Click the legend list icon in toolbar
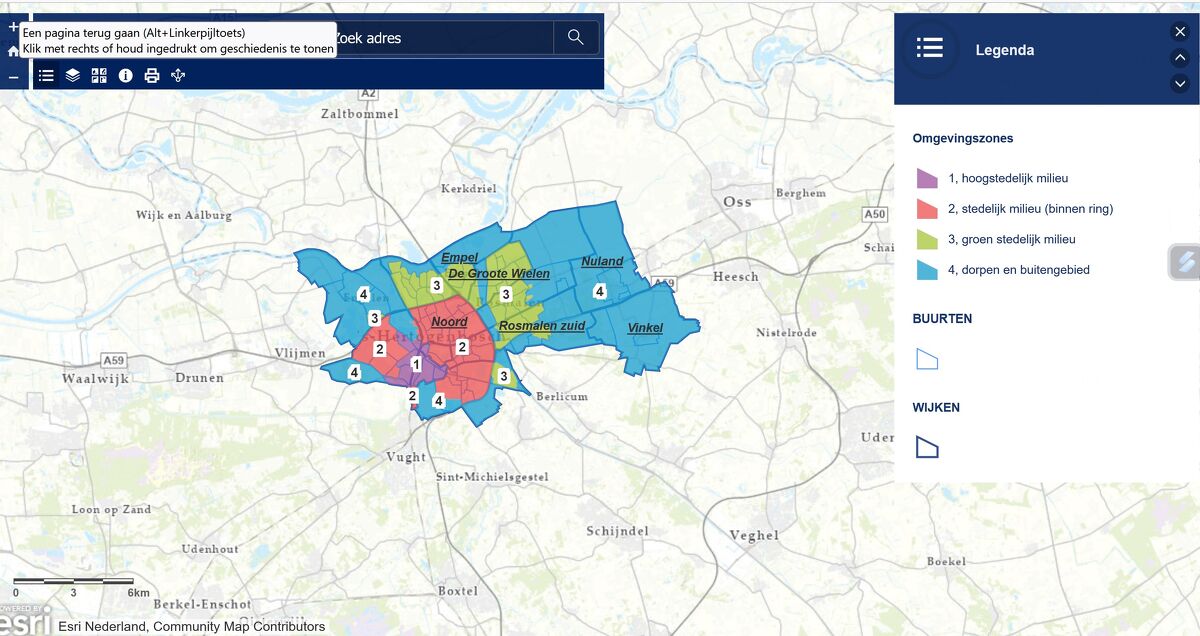The width and height of the screenshot is (1200, 636). (x=46, y=75)
